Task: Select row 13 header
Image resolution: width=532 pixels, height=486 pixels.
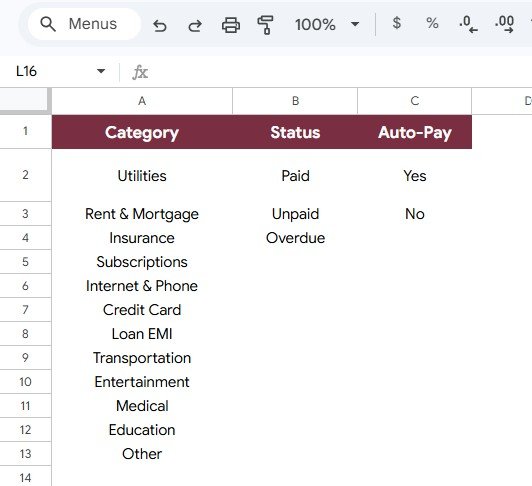Action: click(x=25, y=454)
